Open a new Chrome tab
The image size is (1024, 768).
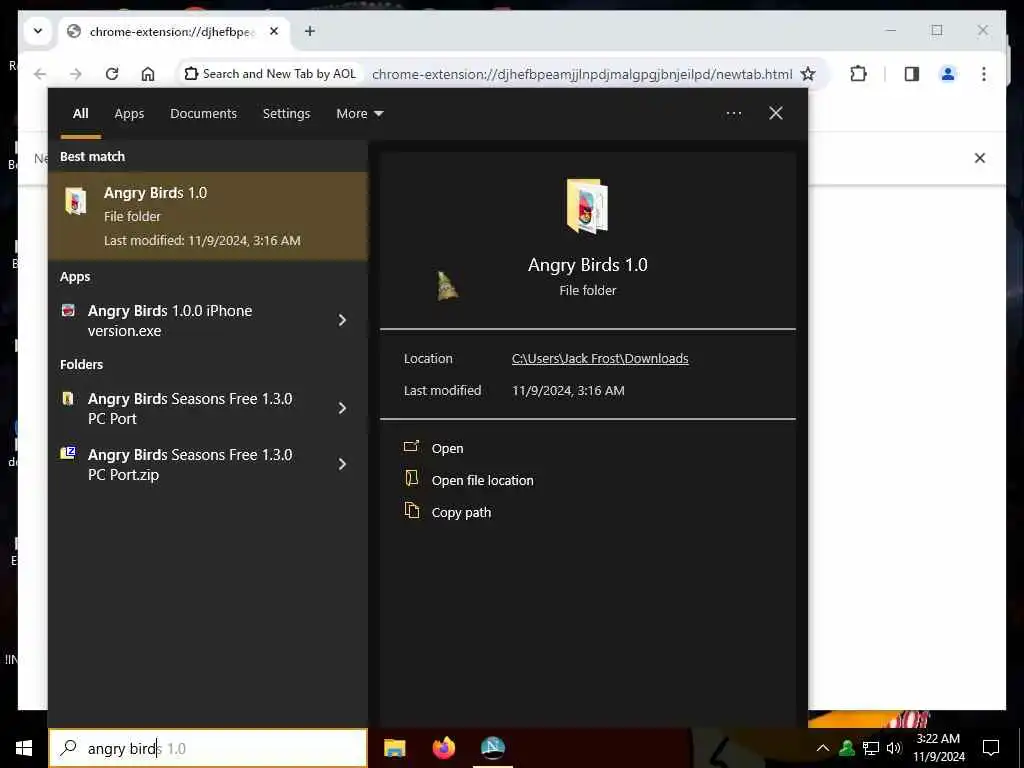coord(310,31)
